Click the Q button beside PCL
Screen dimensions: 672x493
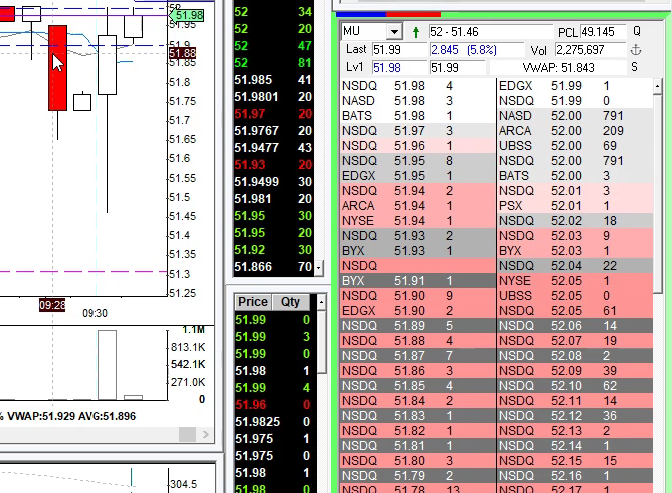point(636,32)
